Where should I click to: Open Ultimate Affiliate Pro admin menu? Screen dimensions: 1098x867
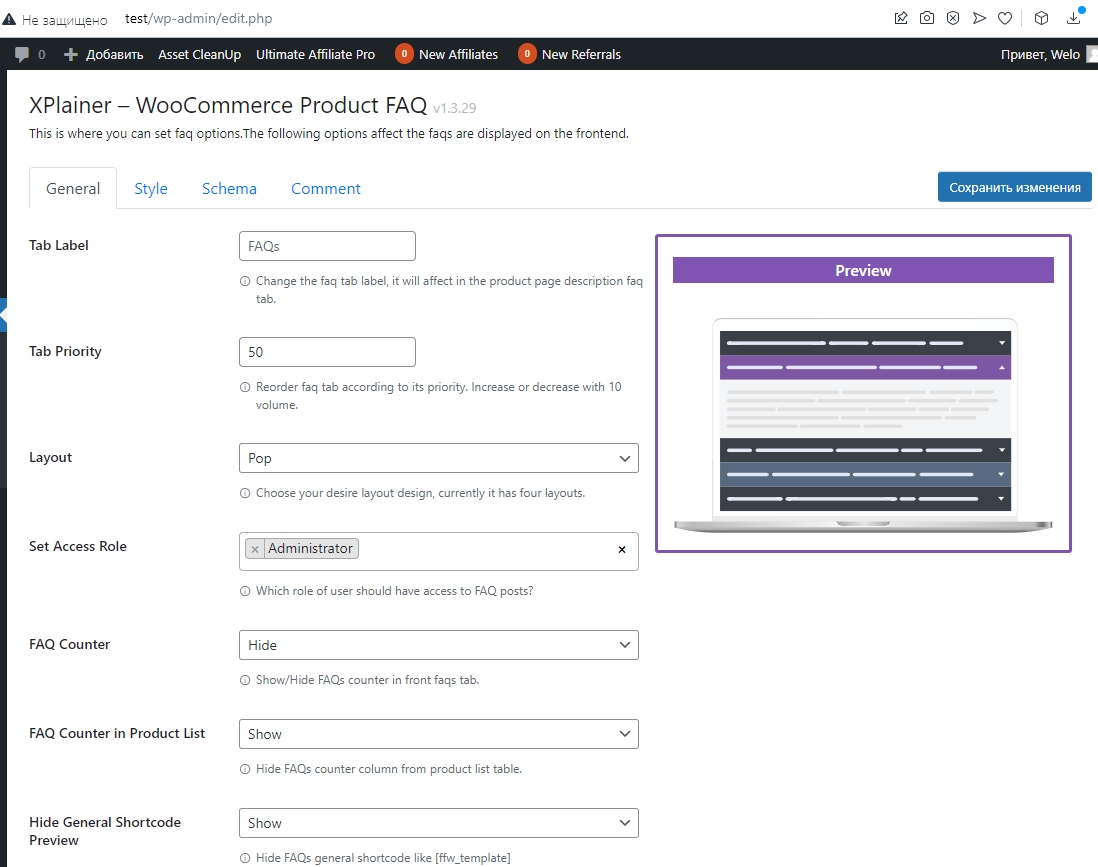(x=315, y=55)
